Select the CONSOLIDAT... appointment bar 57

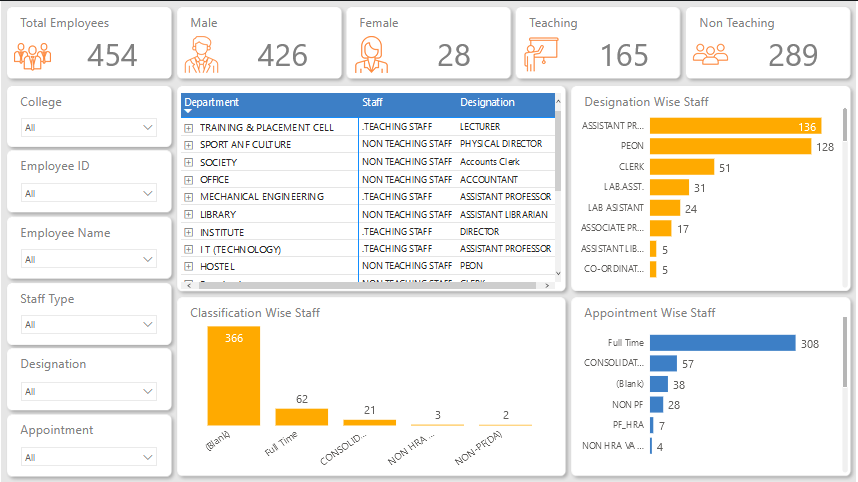pos(663,363)
